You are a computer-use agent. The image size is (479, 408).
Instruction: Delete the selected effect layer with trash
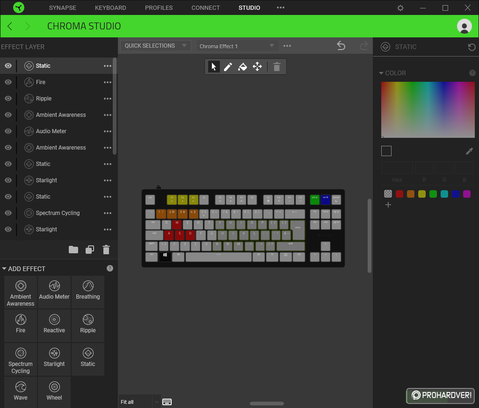(106, 249)
